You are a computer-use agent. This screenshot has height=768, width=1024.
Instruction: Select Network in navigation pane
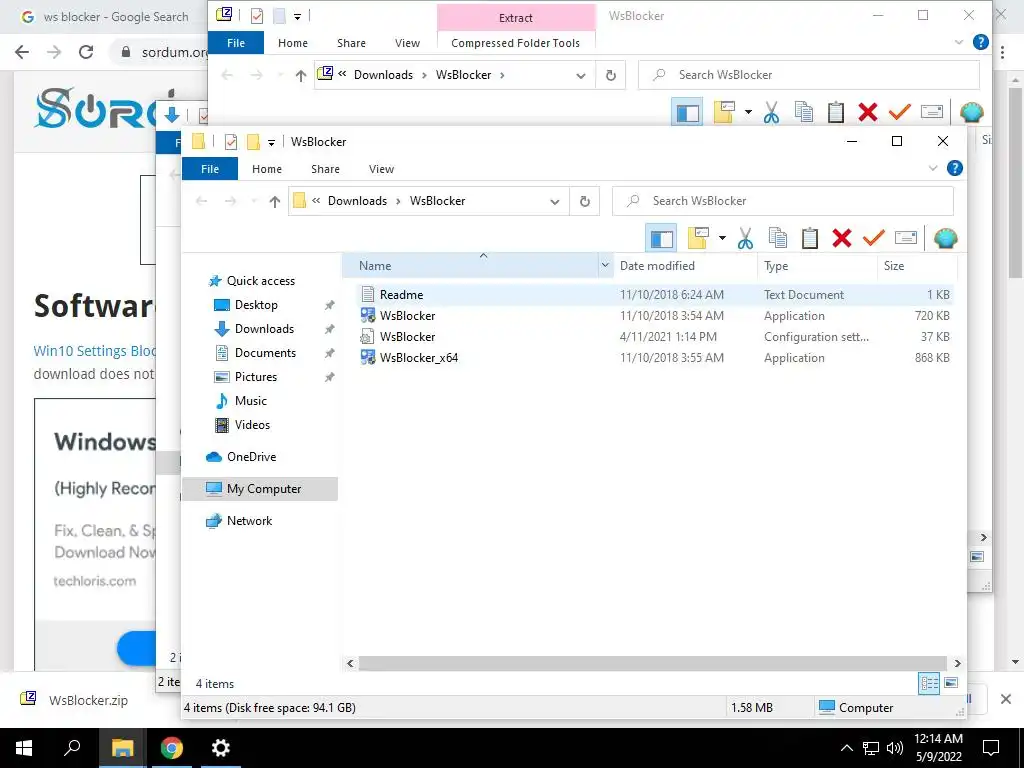pyautogui.click(x=239, y=521)
